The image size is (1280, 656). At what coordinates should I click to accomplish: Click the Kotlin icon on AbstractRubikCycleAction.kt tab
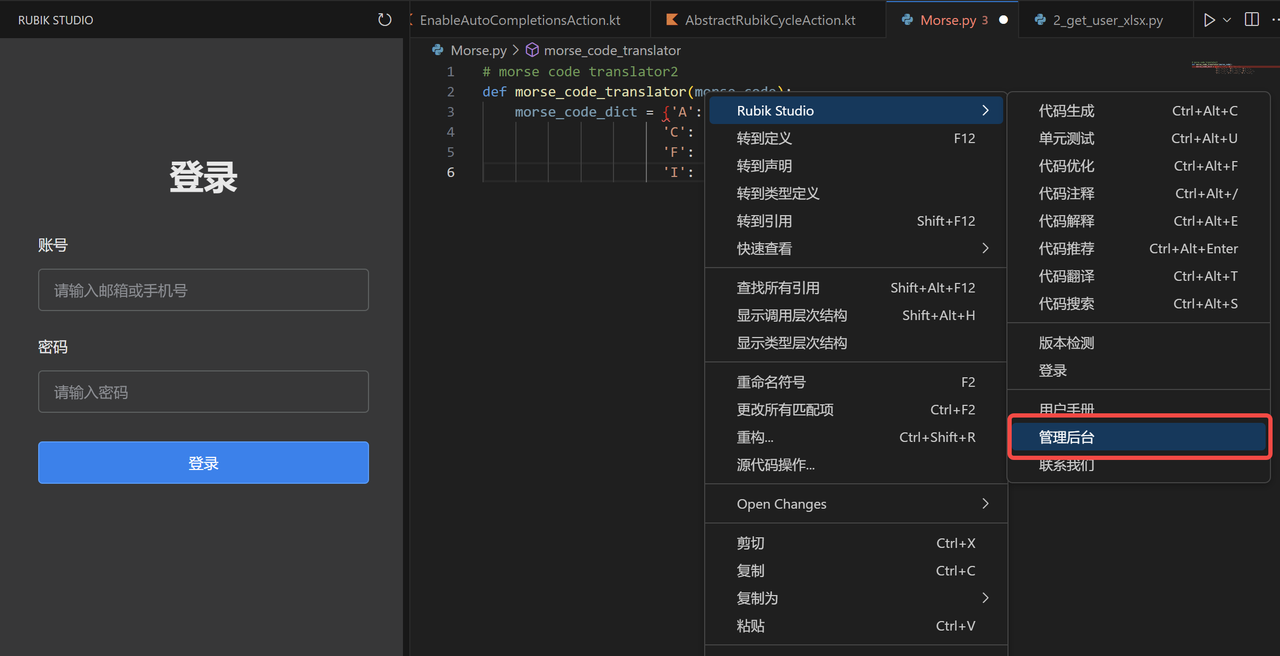[x=671, y=20]
